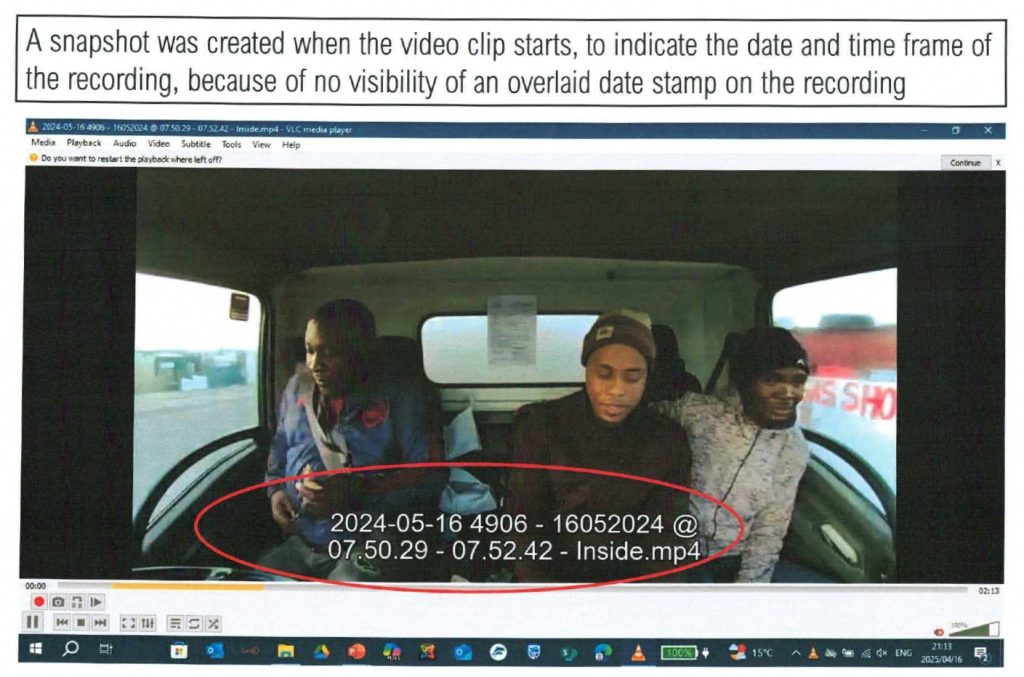Open the Media menu

click(43, 144)
